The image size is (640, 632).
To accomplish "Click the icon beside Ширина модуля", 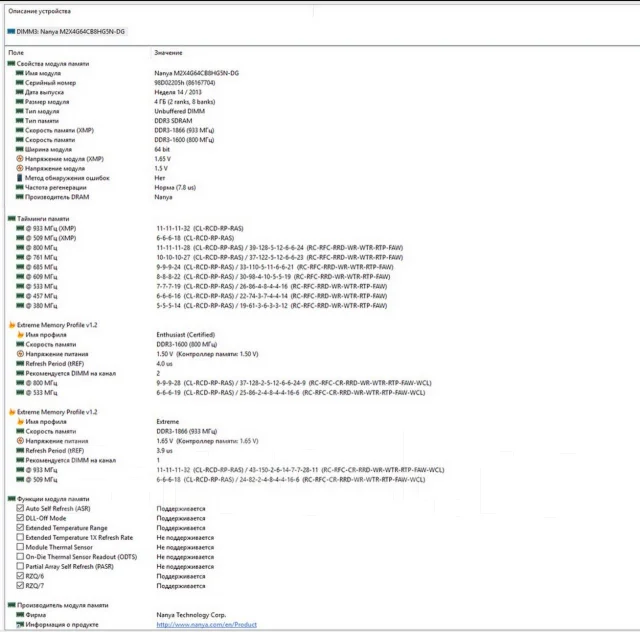I will tap(20, 149).
